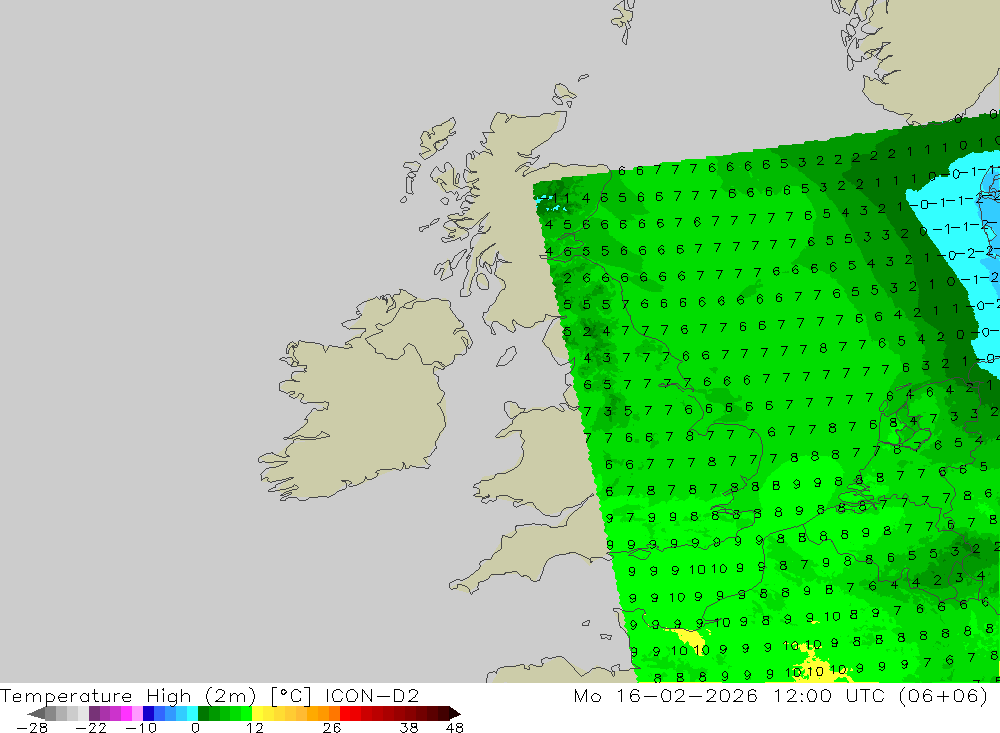Click the Shetland Islands at the top of the map
Image resolution: width=1000 pixels, height=733 pixels.
(624, 19)
